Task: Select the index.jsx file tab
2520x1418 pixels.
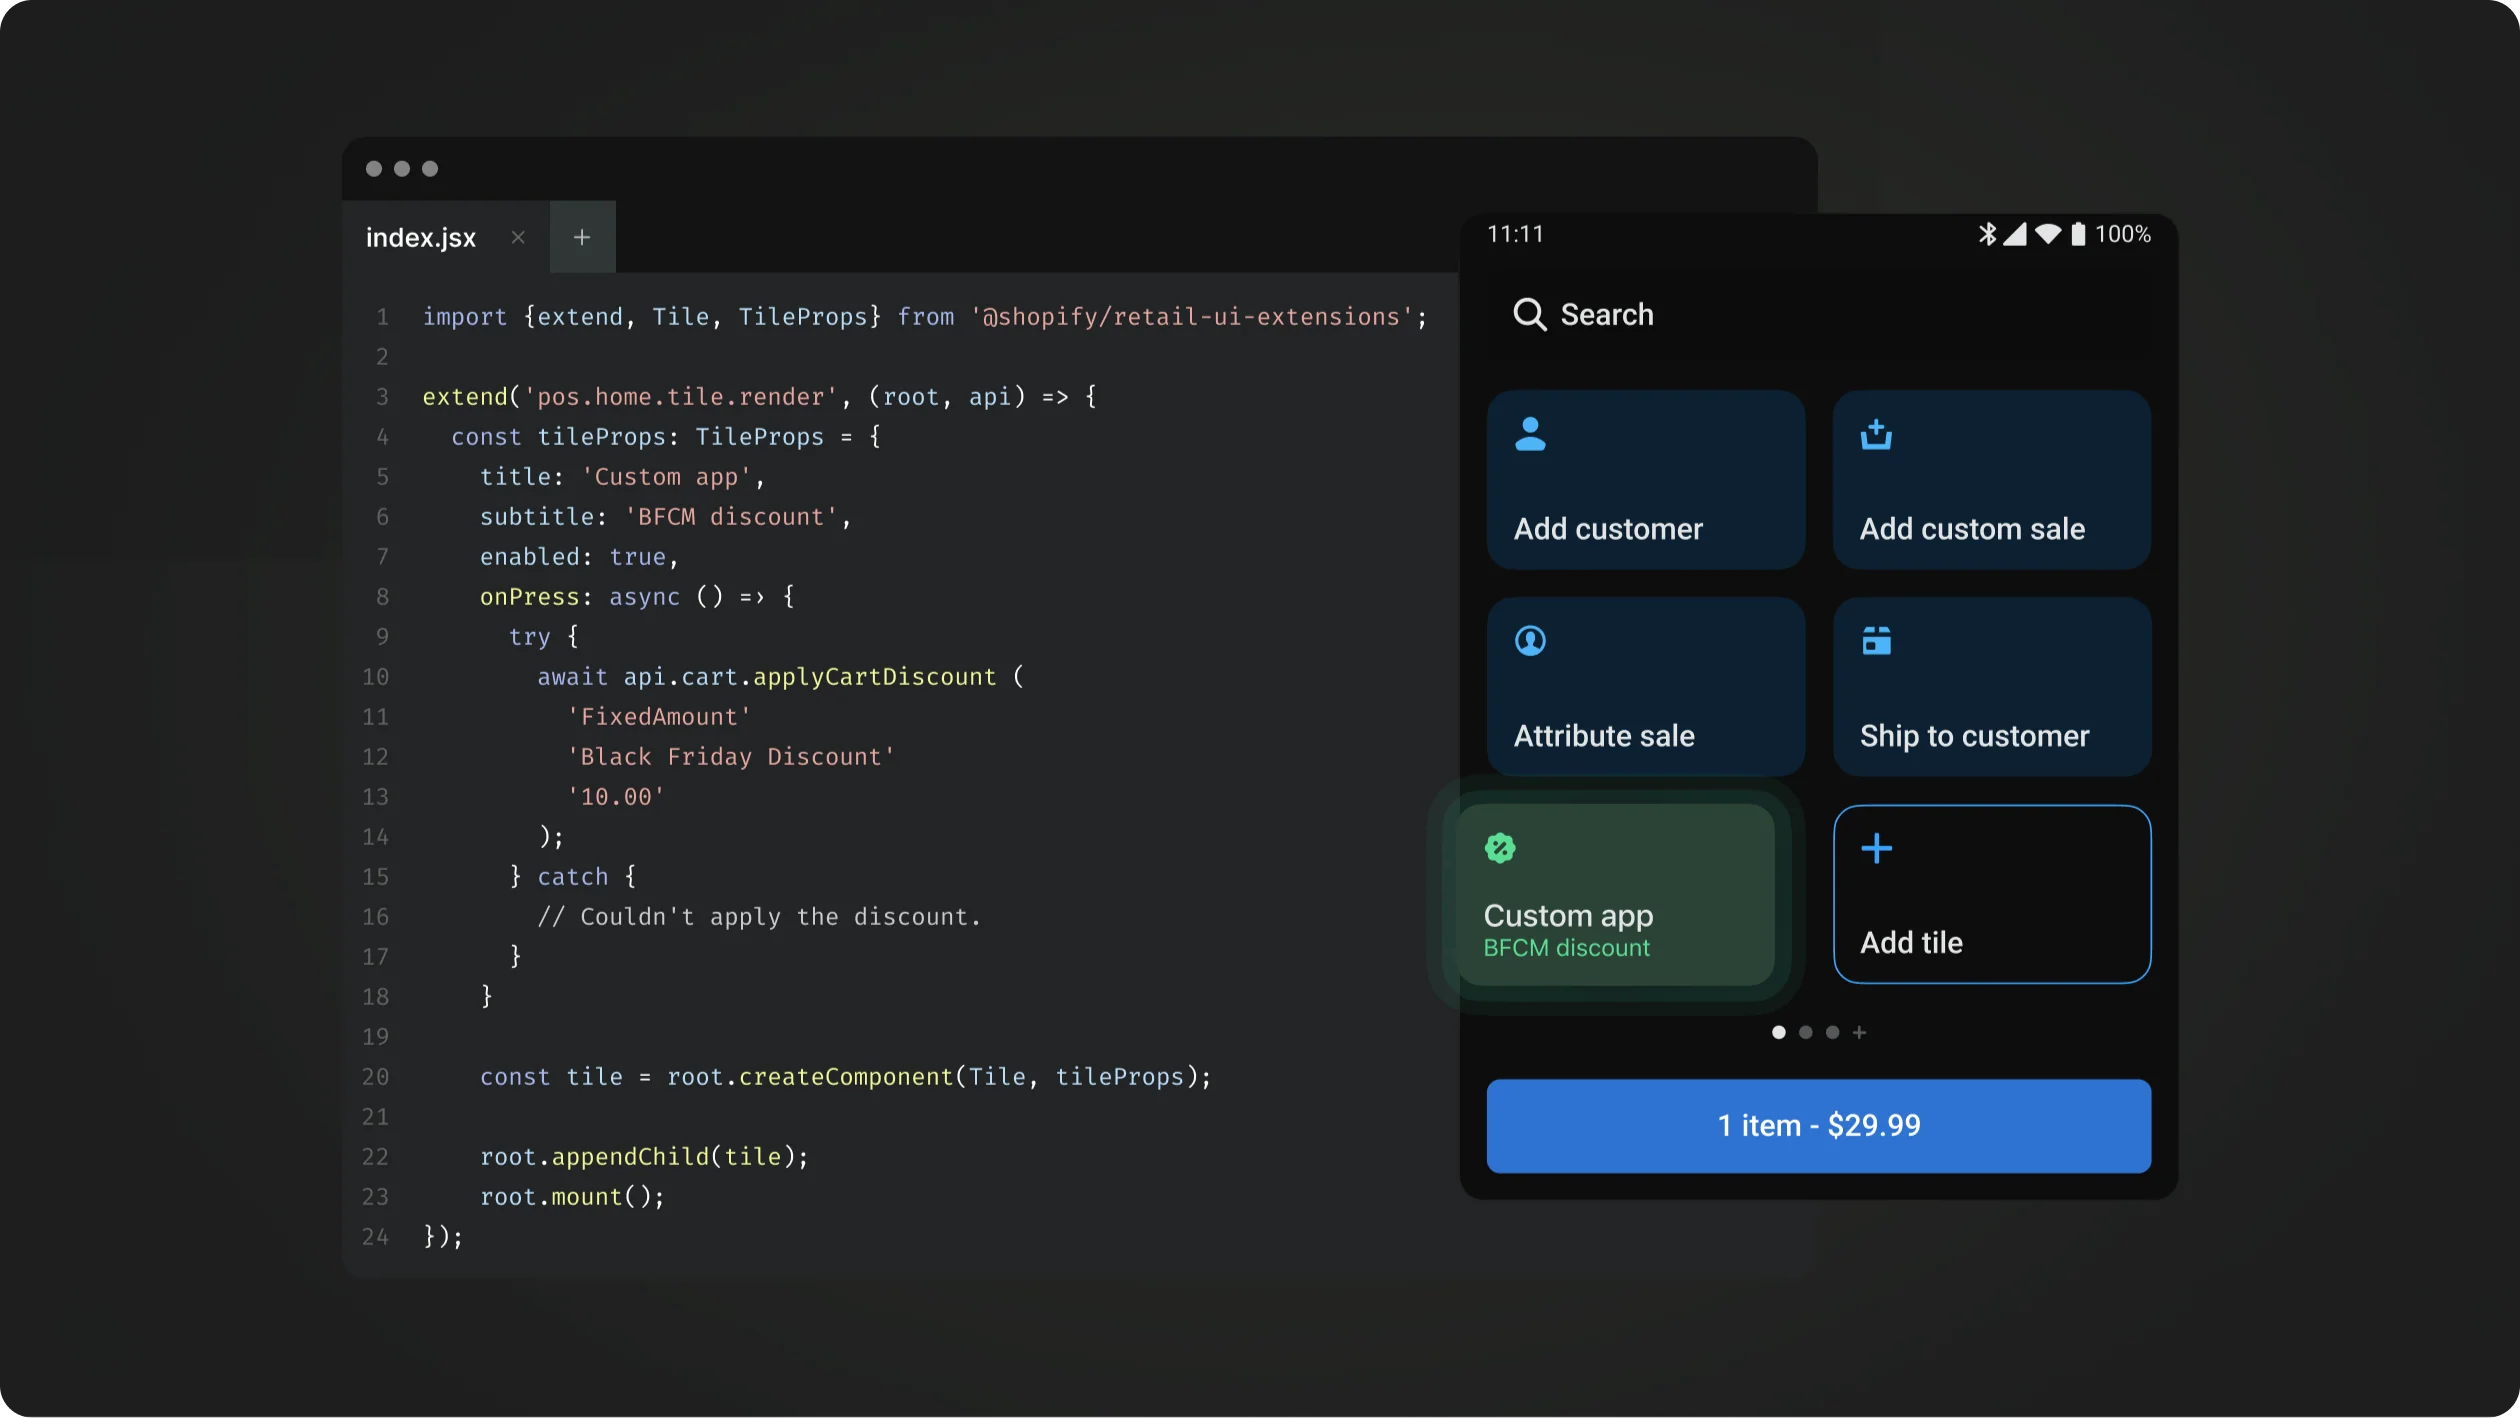Action: (421, 237)
